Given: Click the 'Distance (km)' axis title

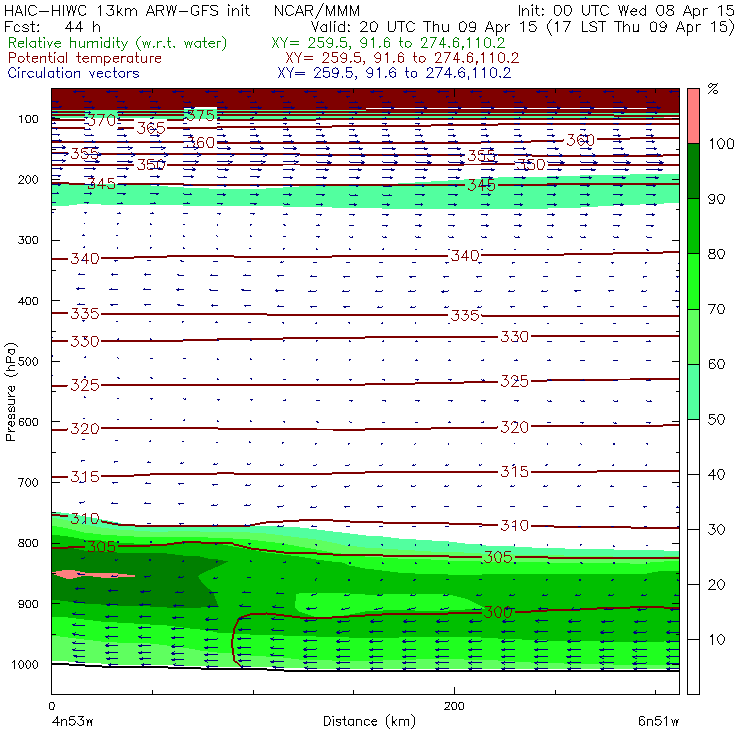Looking at the screenshot, I should coord(370,721).
